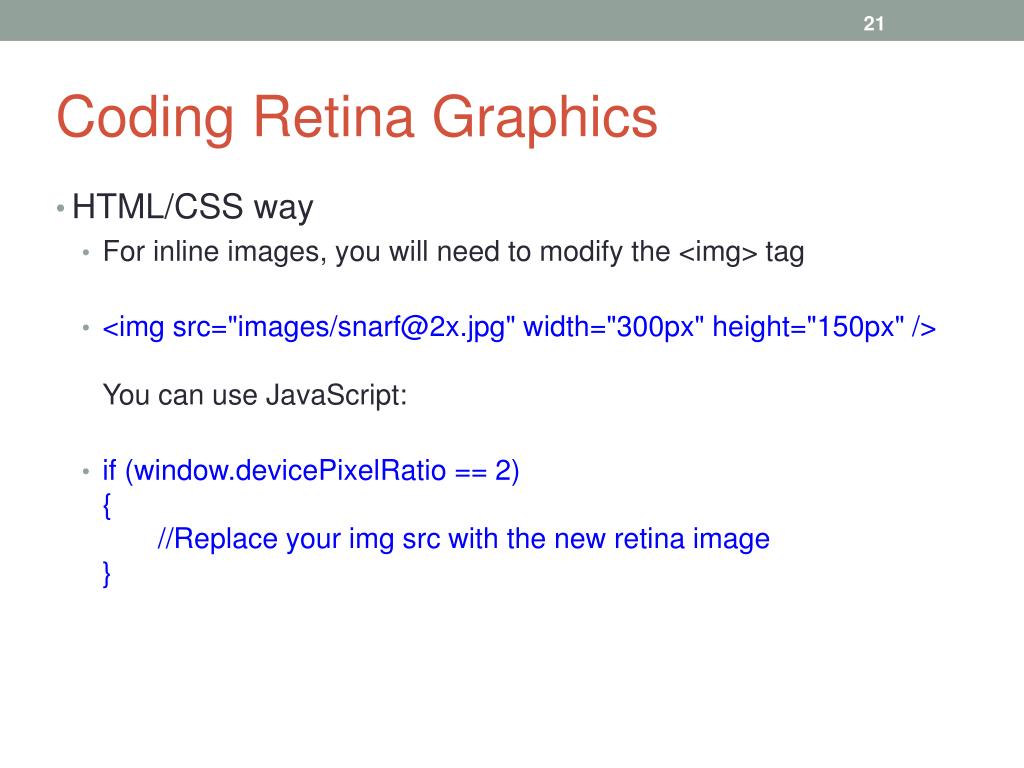Click the text You can use JavaScript:
Viewport: 1024px width, 768px height.
[x=255, y=395]
